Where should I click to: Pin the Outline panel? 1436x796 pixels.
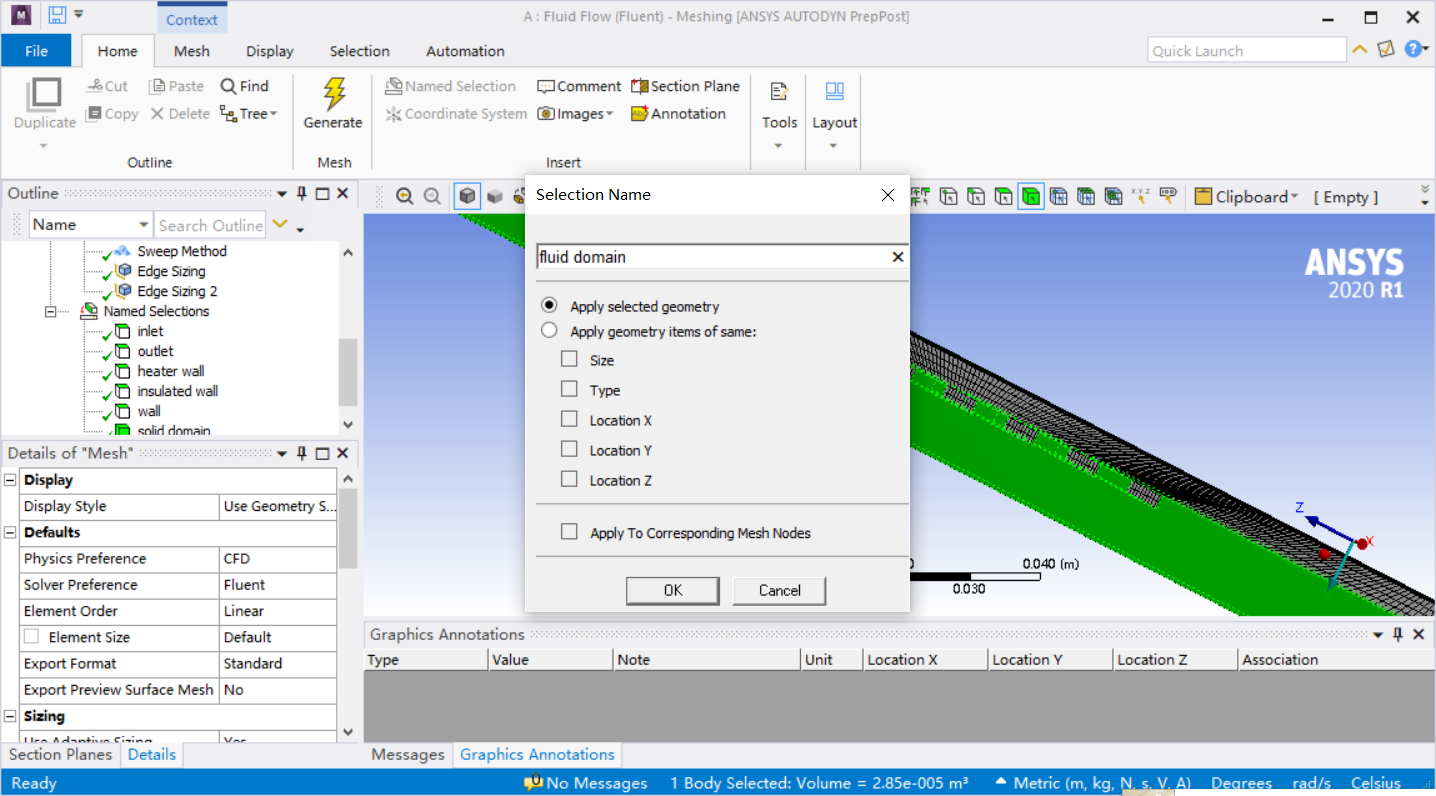click(x=302, y=193)
